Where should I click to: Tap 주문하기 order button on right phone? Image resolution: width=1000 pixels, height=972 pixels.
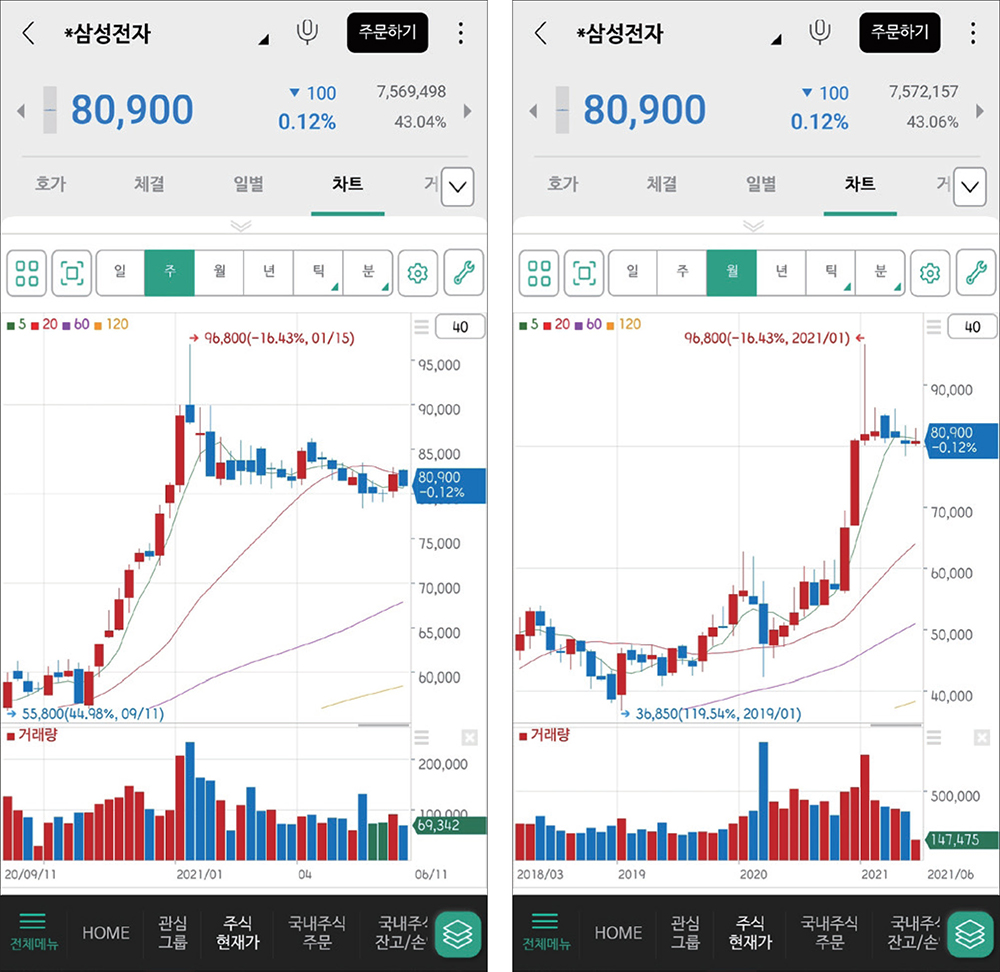[899, 33]
